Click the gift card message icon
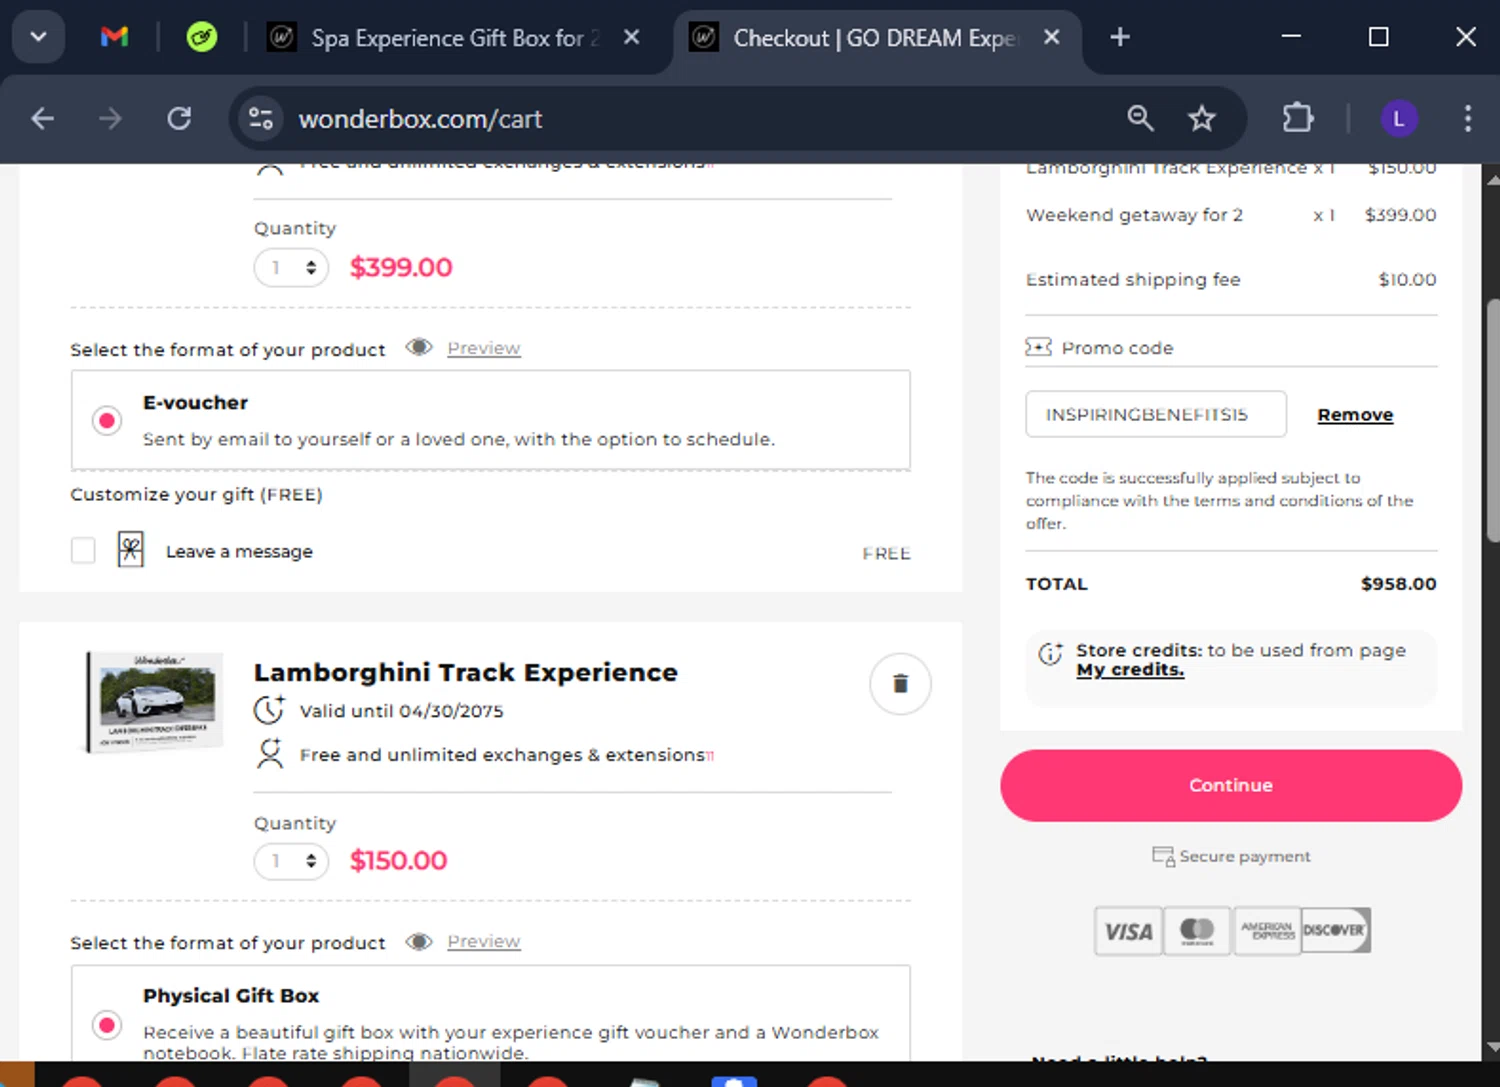The width and height of the screenshot is (1500, 1087). pyautogui.click(x=131, y=549)
